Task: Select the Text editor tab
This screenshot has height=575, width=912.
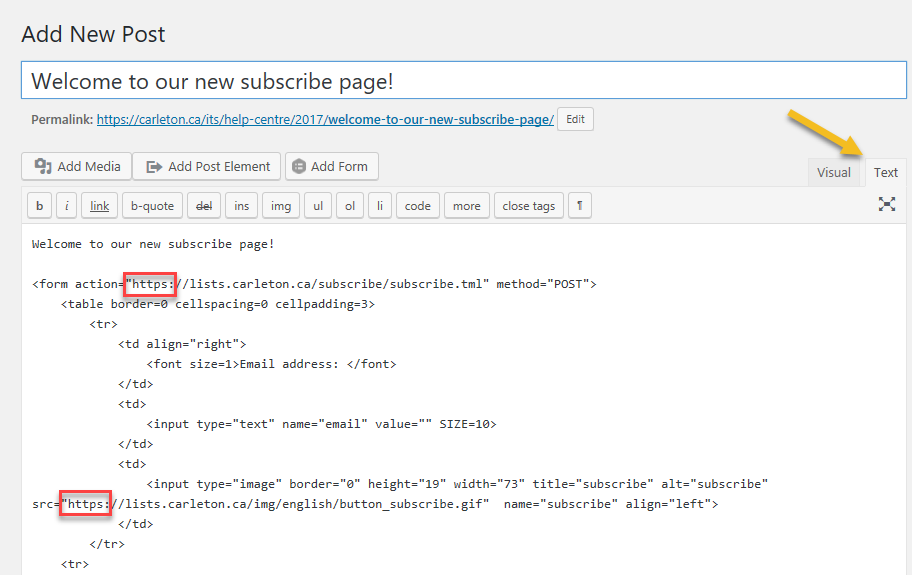Action: point(885,172)
